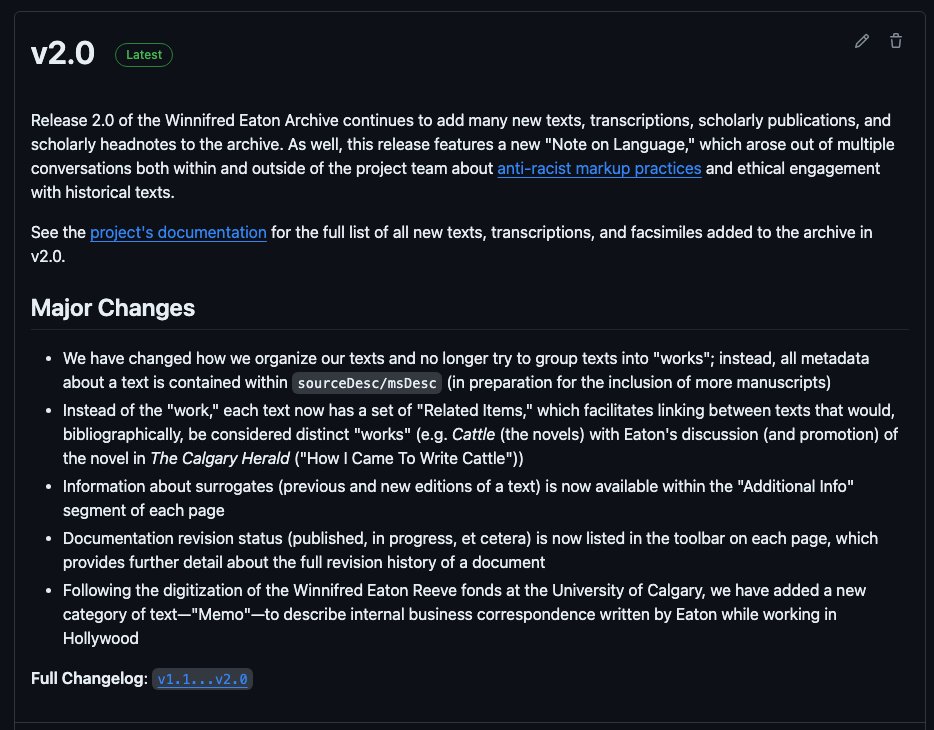Image resolution: width=934 pixels, height=730 pixels.
Task: Click the Full Changelog label
Action: pyautogui.click(x=89, y=679)
